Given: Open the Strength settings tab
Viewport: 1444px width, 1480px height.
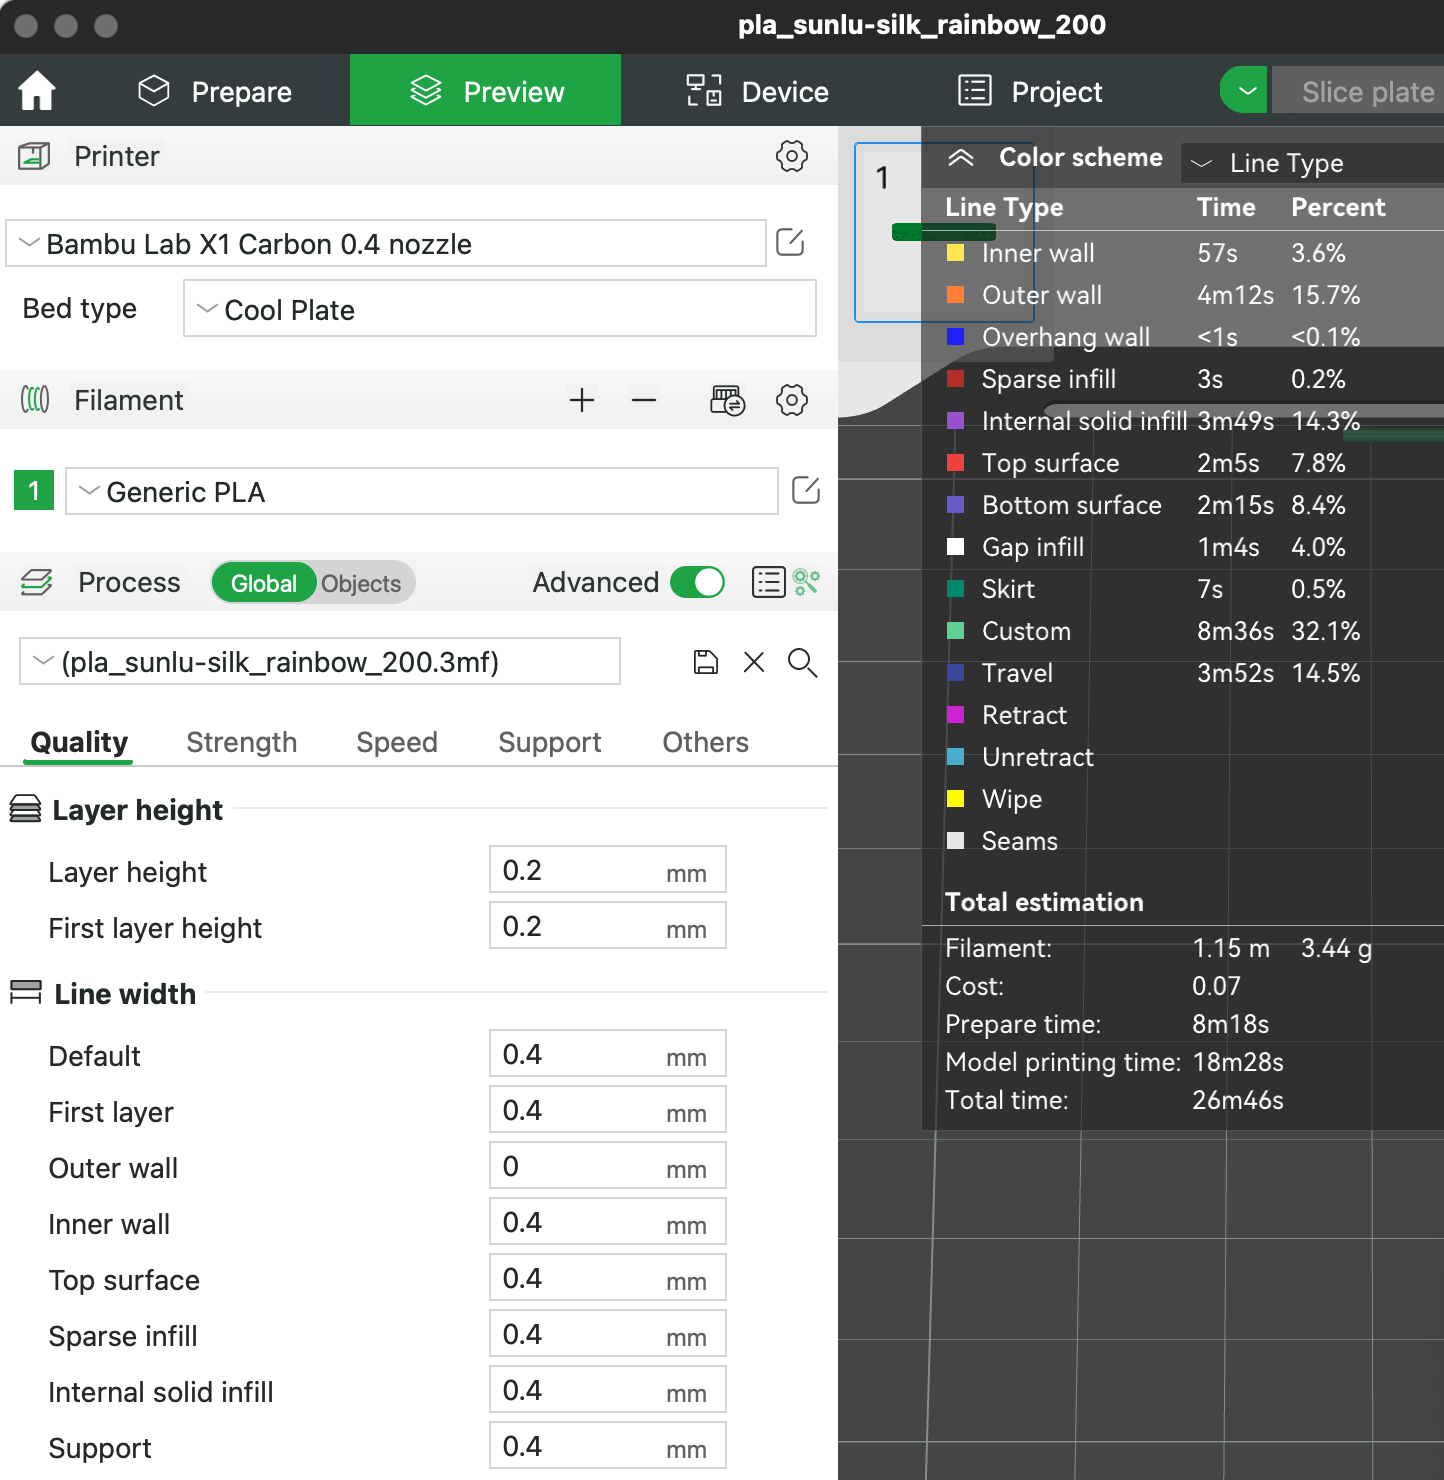Looking at the screenshot, I should pos(241,742).
